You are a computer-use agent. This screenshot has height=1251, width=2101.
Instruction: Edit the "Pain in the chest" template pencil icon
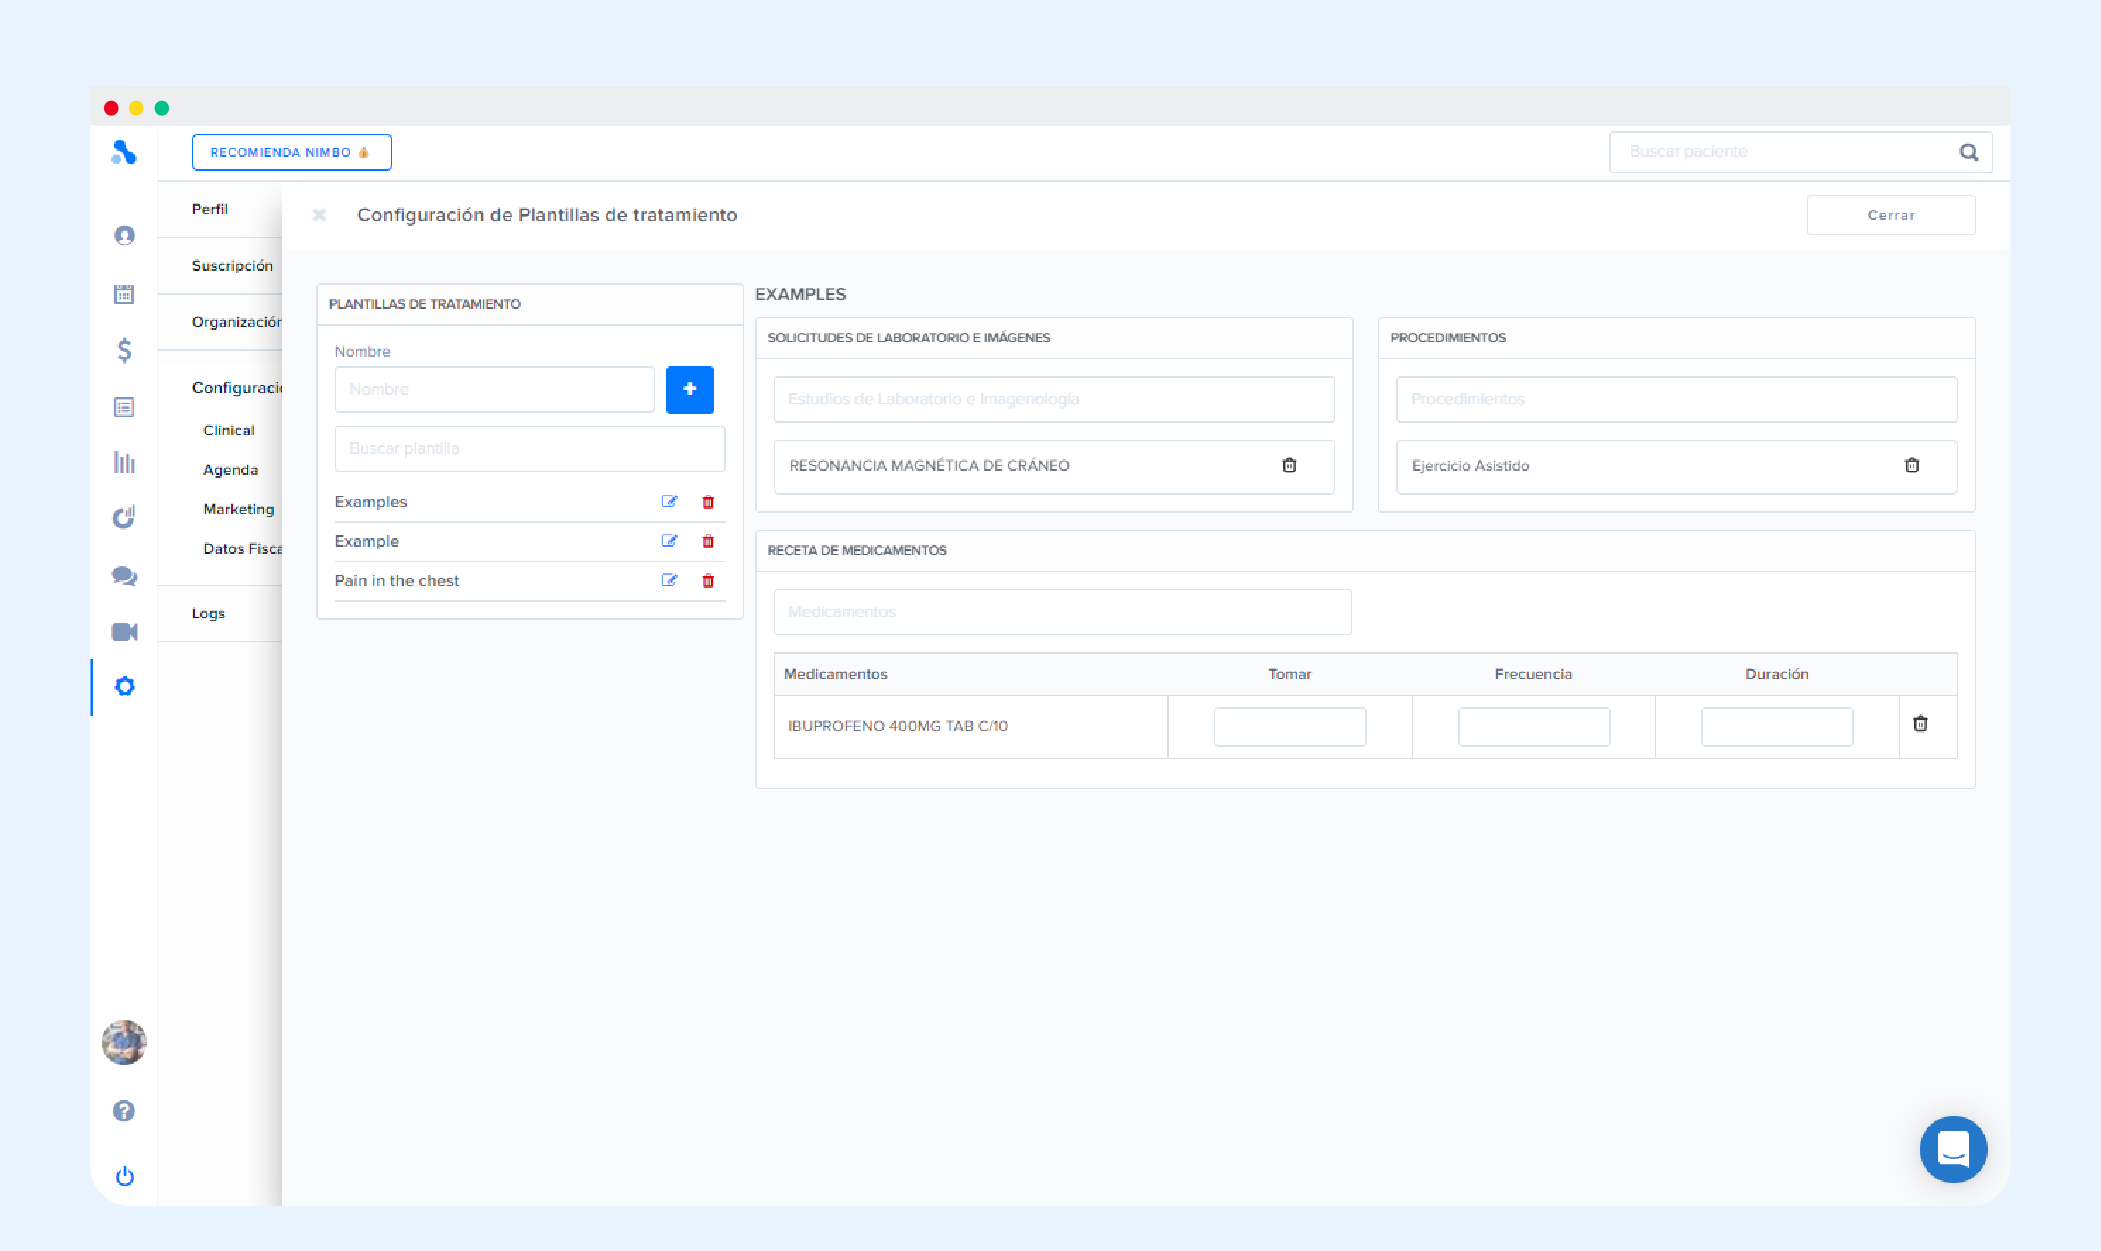pos(670,580)
